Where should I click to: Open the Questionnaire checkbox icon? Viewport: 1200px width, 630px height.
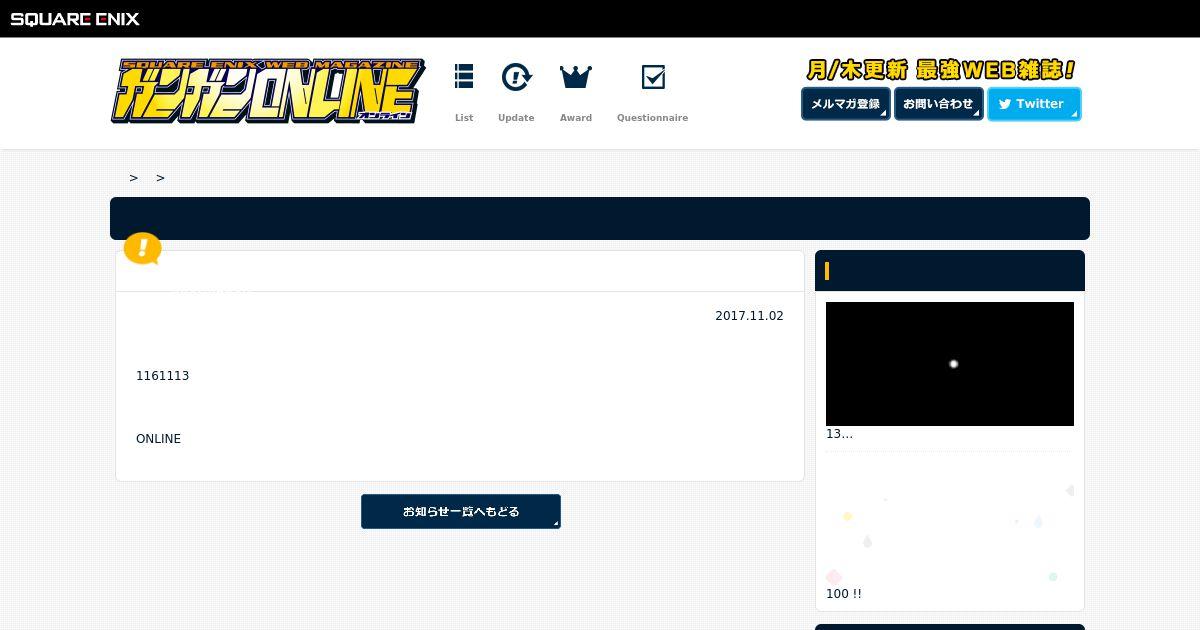click(x=653, y=77)
